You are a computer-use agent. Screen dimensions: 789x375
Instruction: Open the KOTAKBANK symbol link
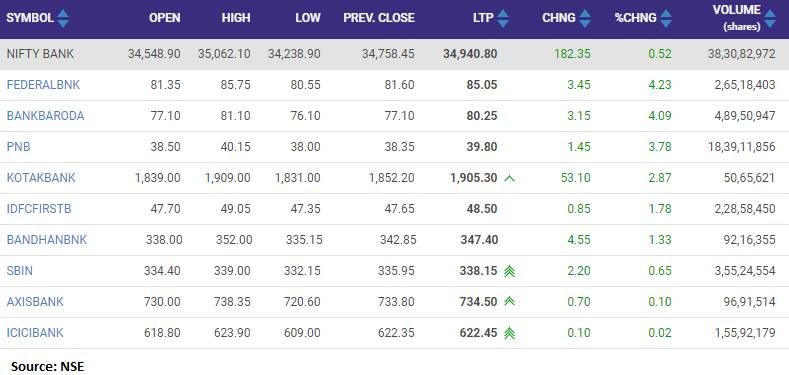click(41, 178)
